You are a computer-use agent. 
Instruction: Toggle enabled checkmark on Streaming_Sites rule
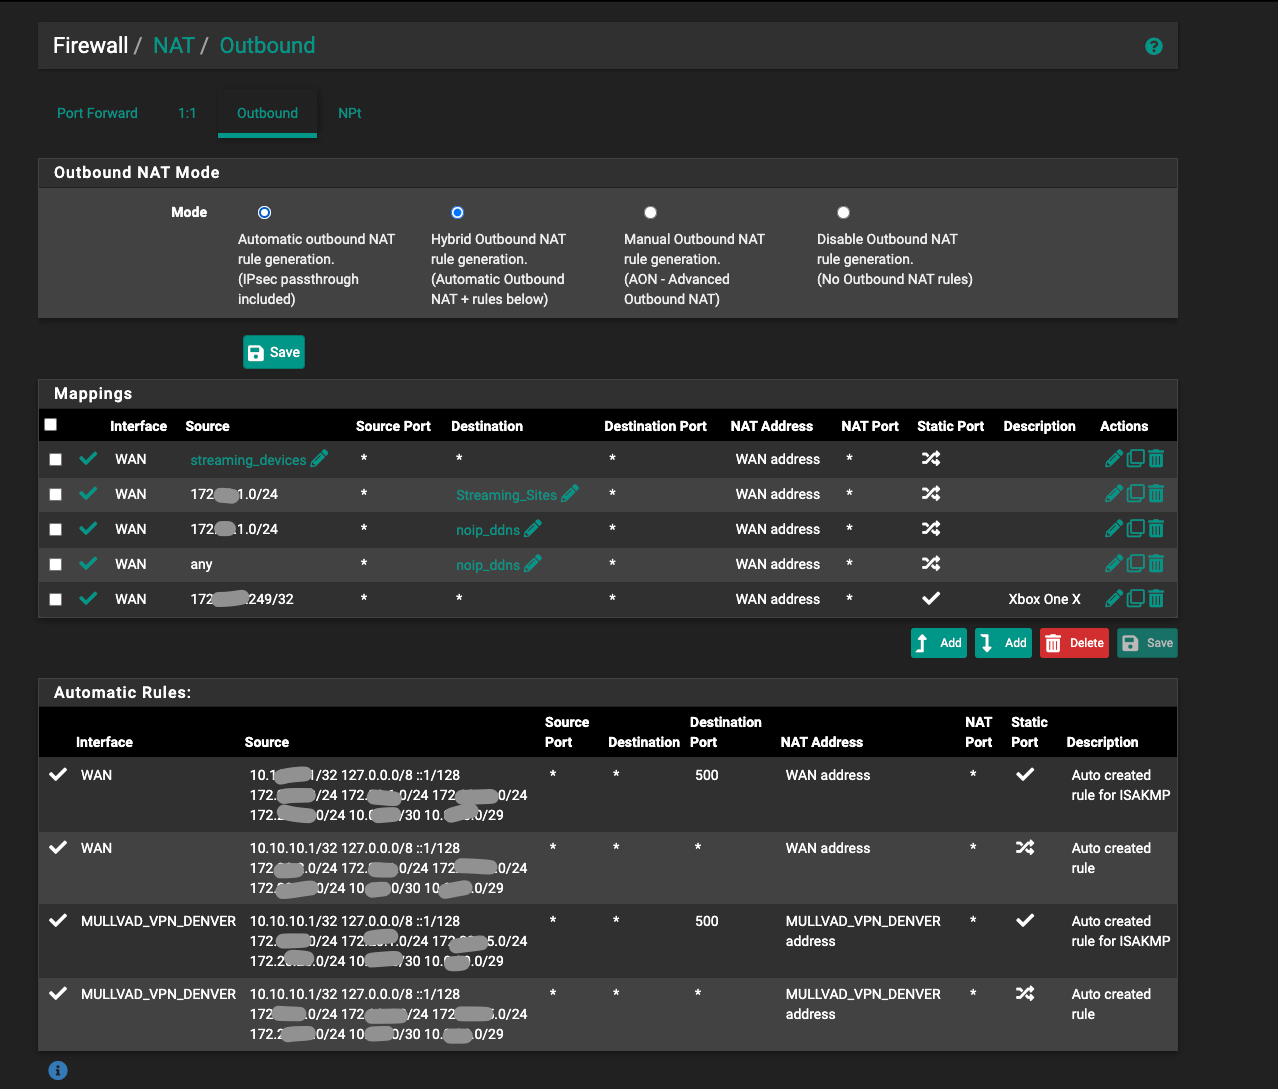tap(88, 494)
